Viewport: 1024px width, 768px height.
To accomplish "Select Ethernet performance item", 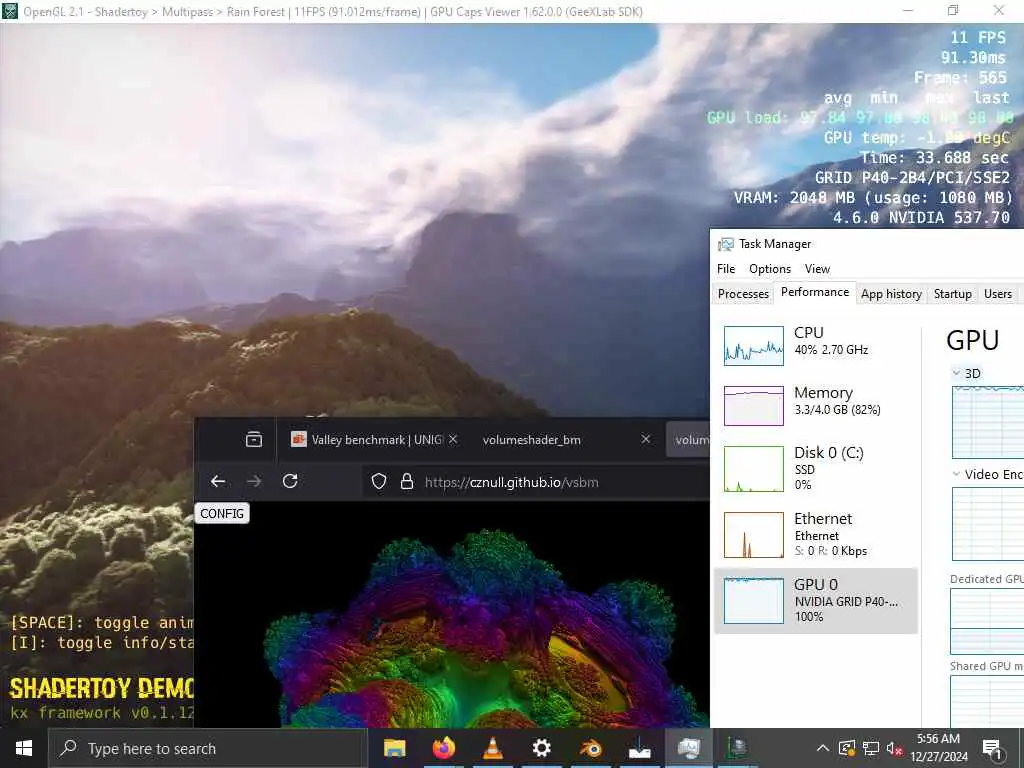I will tap(816, 534).
